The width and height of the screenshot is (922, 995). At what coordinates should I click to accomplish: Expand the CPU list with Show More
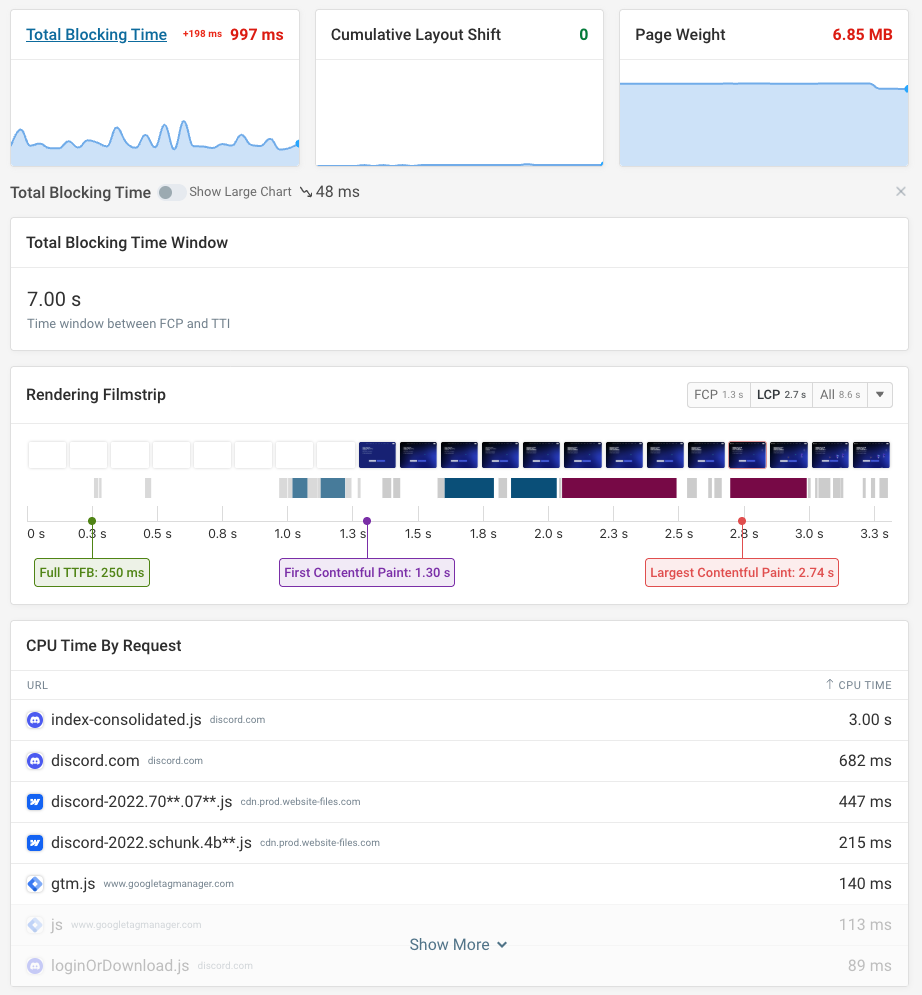click(x=458, y=944)
